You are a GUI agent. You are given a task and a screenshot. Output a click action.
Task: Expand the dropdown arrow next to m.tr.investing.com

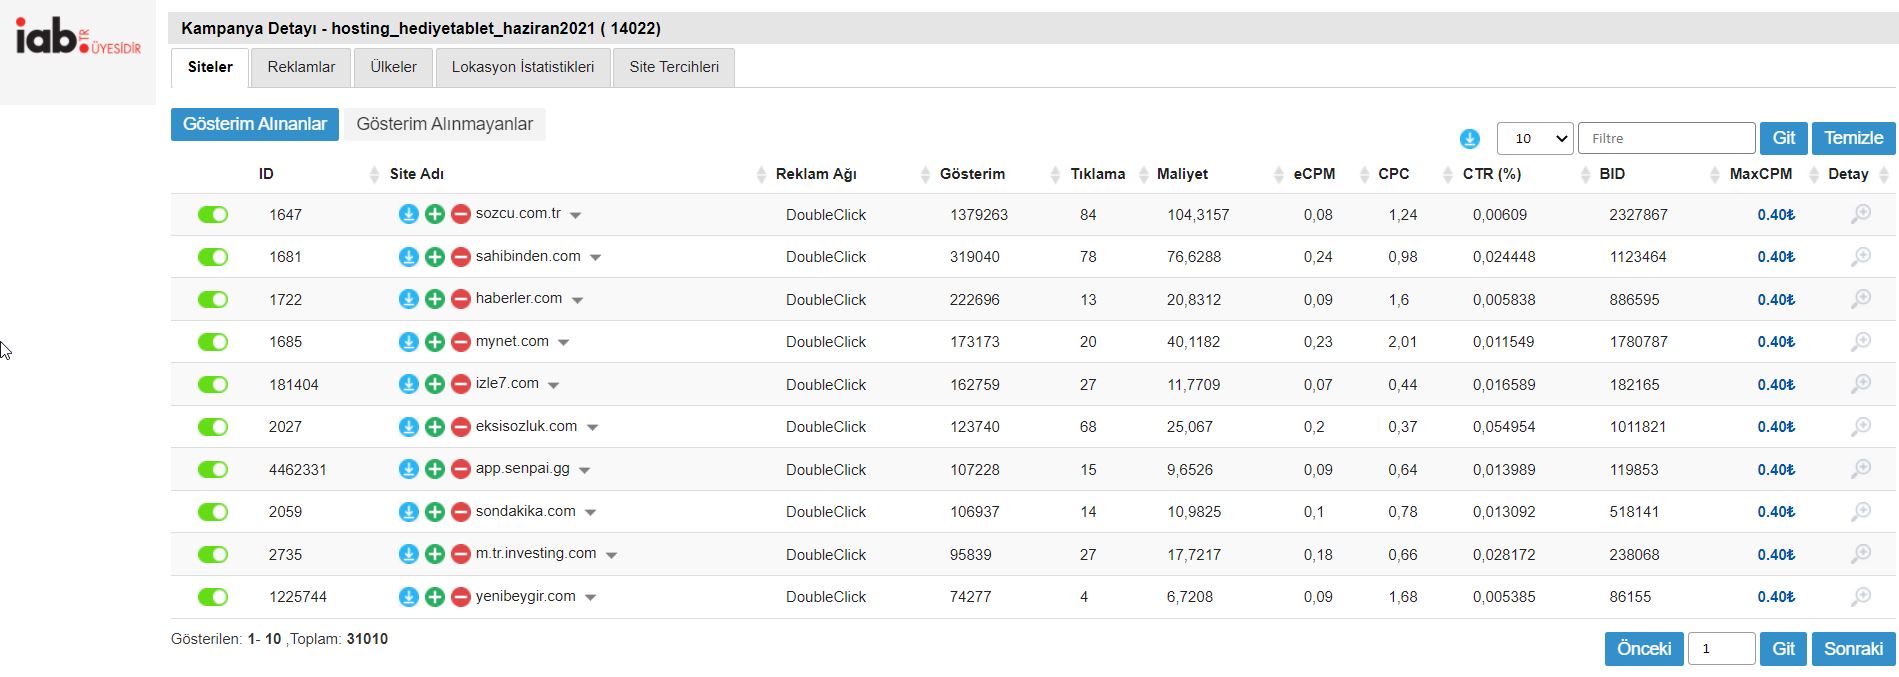click(612, 555)
